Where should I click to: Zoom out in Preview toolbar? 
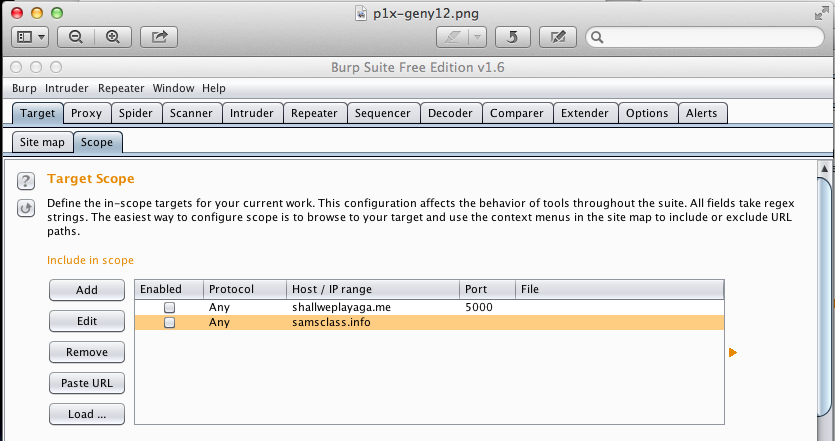(75, 37)
